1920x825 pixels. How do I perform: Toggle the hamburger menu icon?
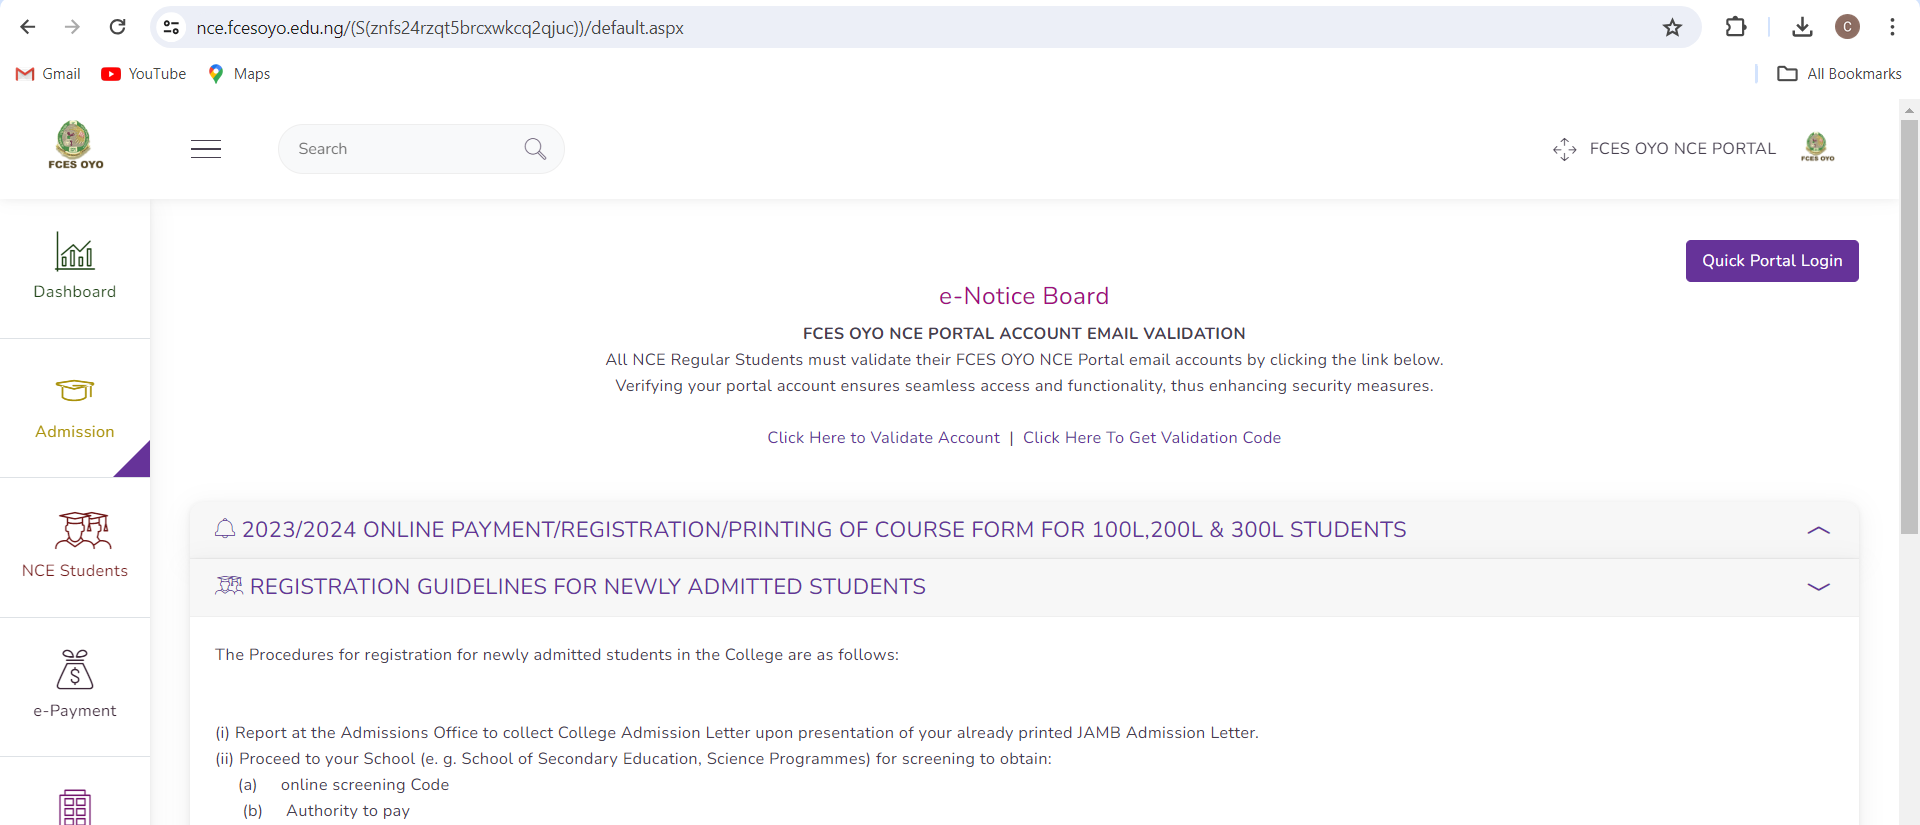pos(206,149)
